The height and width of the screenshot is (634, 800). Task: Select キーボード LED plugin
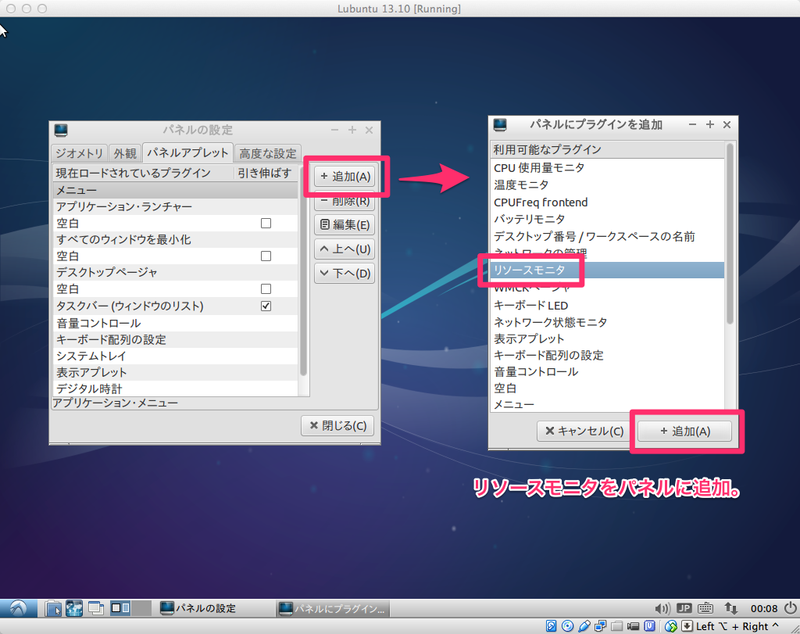point(607,306)
